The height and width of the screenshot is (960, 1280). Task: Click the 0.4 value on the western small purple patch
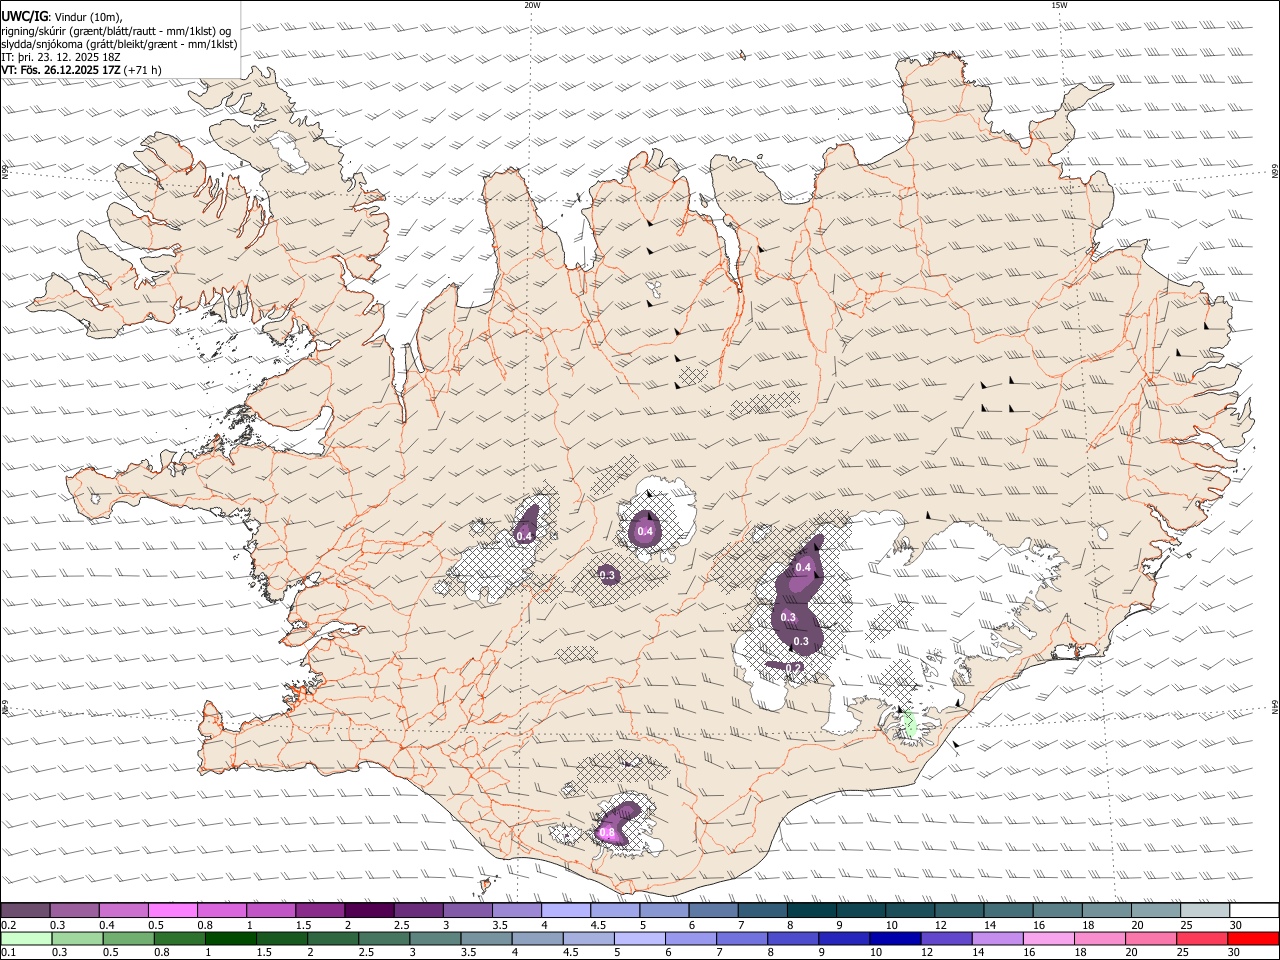[524, 536]
